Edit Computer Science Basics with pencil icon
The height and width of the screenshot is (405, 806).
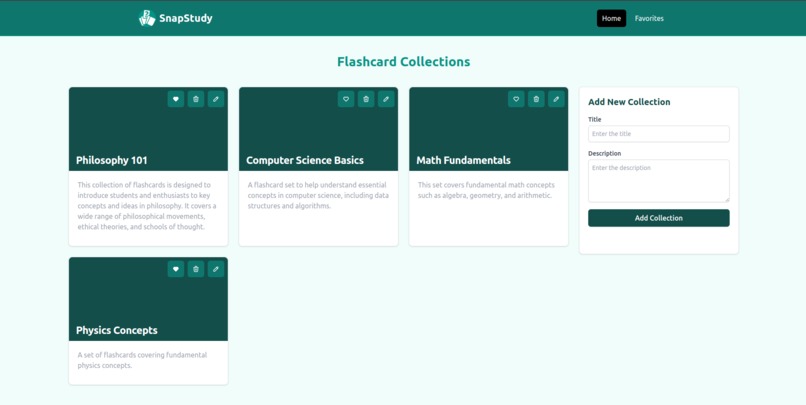tap(386, 99)
